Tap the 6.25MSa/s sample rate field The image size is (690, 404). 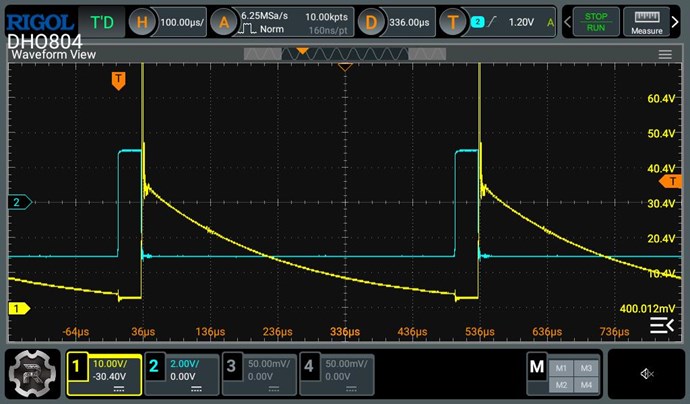tap(264, 16)
